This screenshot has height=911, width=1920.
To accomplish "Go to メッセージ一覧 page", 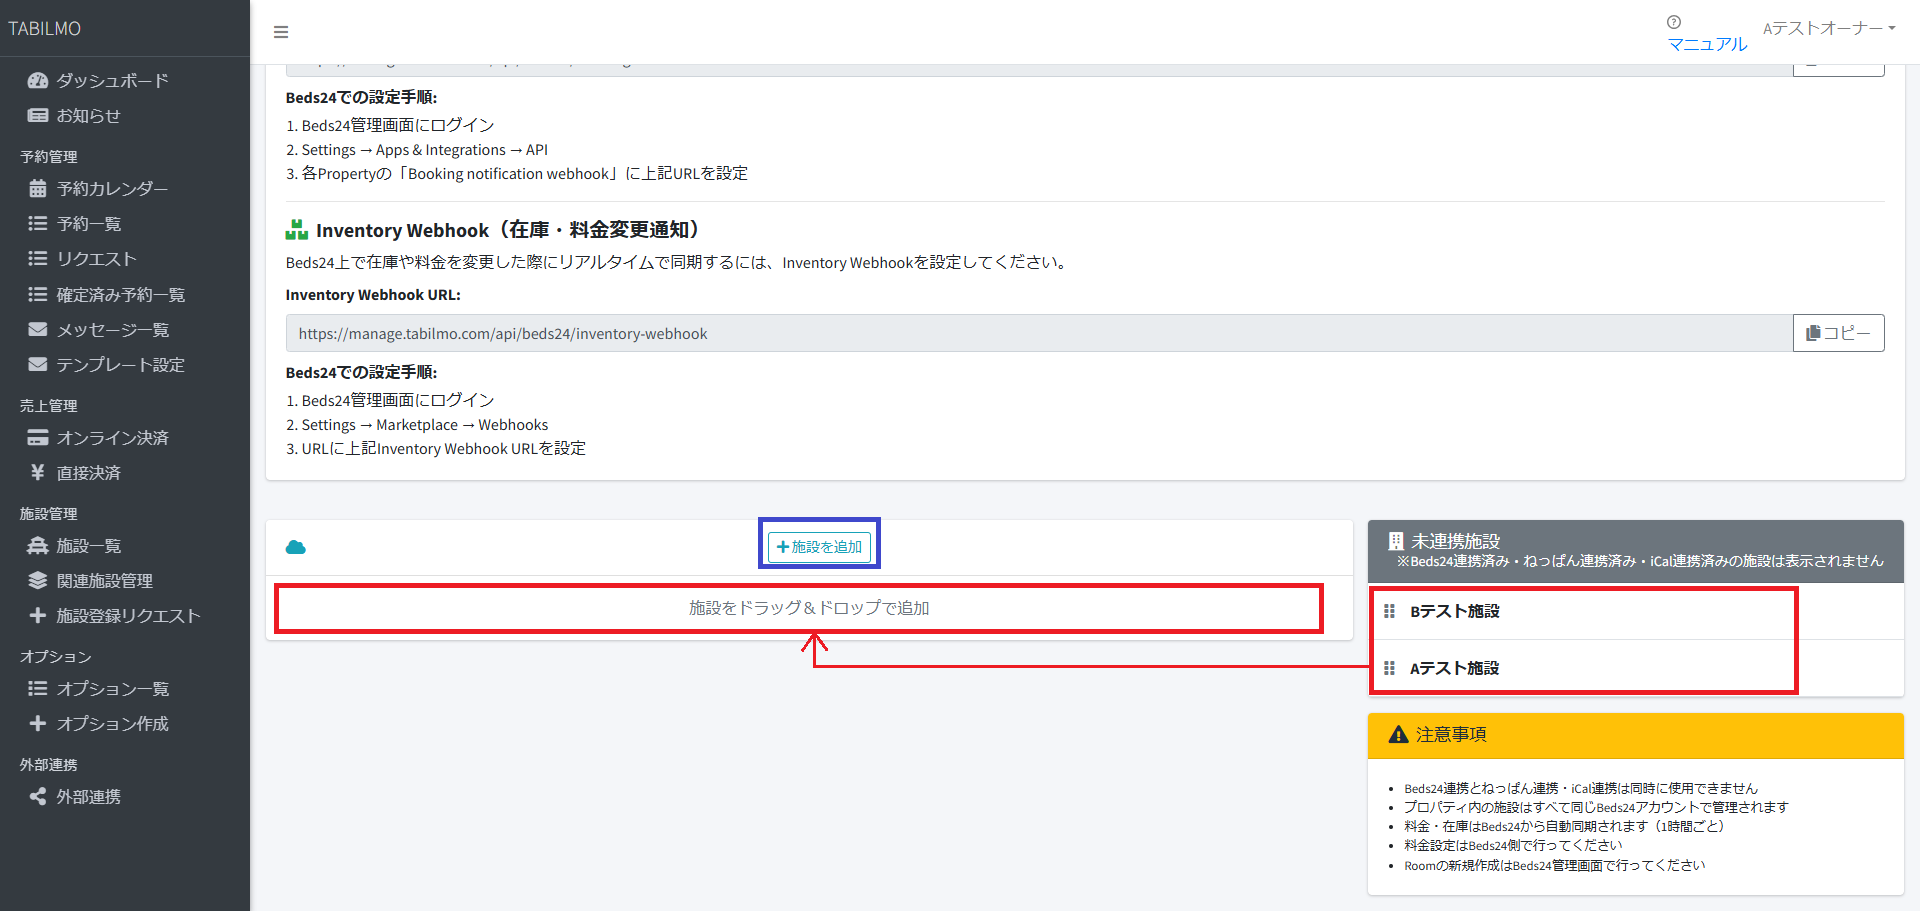I will pos(112,330).
